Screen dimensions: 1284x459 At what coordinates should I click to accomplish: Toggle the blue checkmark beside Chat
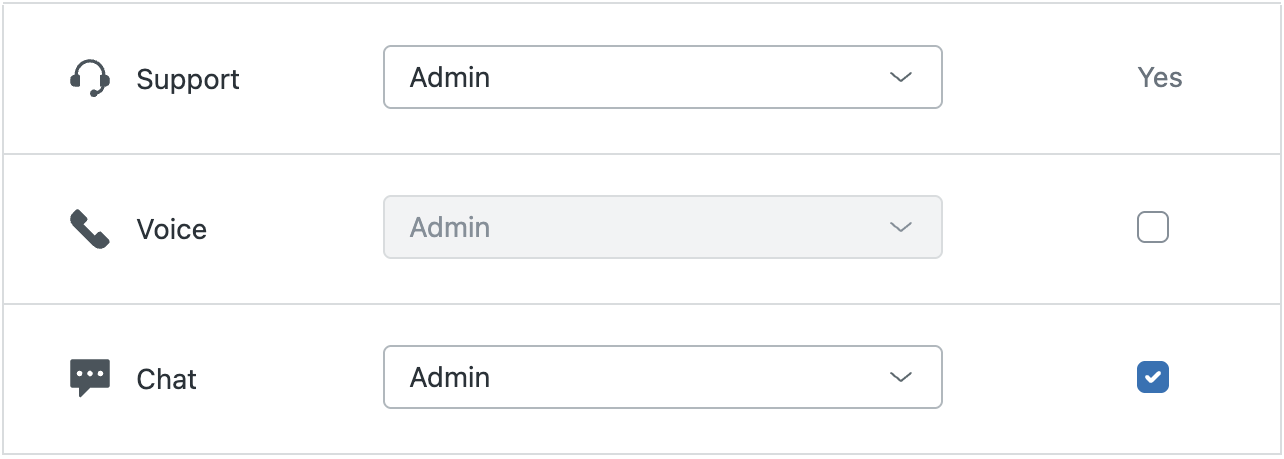1153,377
